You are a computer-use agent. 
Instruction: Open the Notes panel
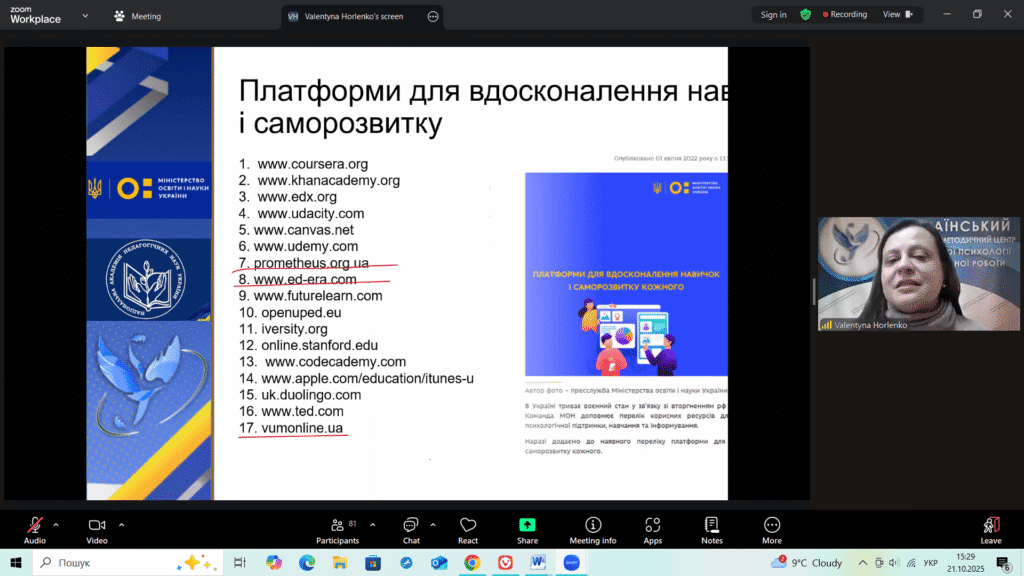(x=712, y=529)
